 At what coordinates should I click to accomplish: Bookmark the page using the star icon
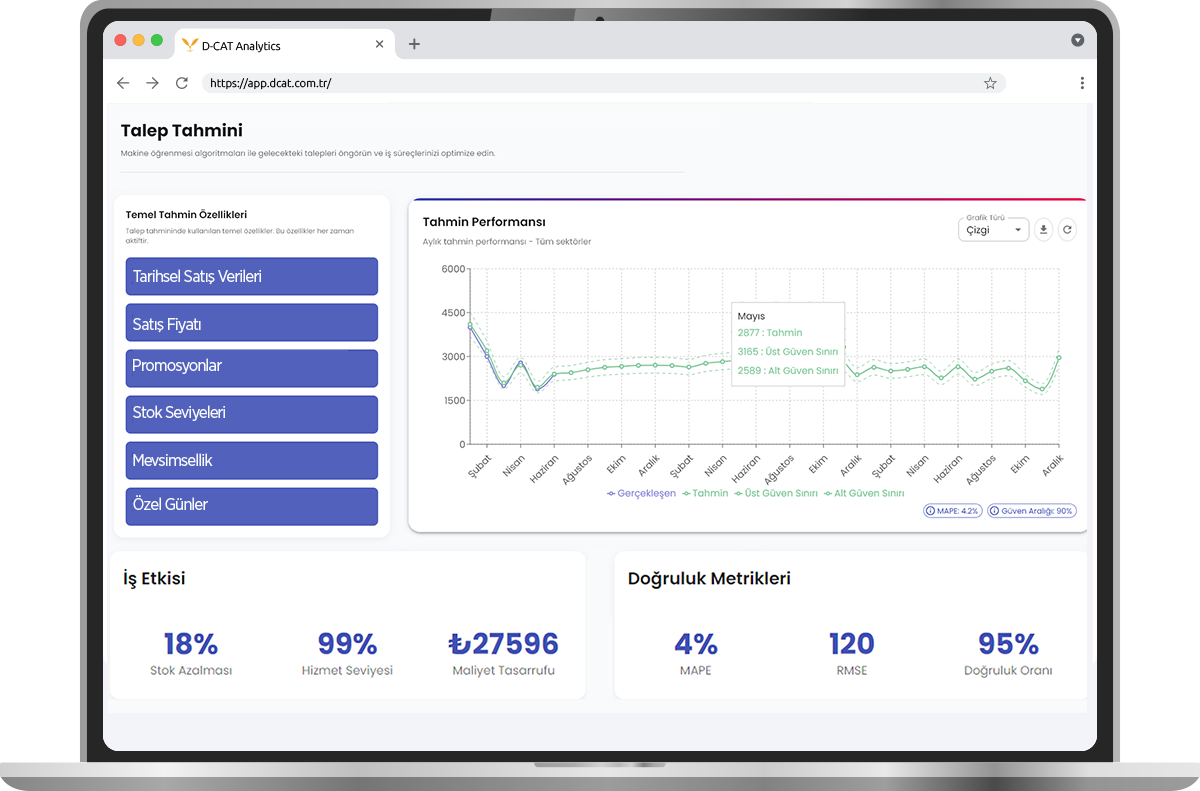(x=990, y=83)
